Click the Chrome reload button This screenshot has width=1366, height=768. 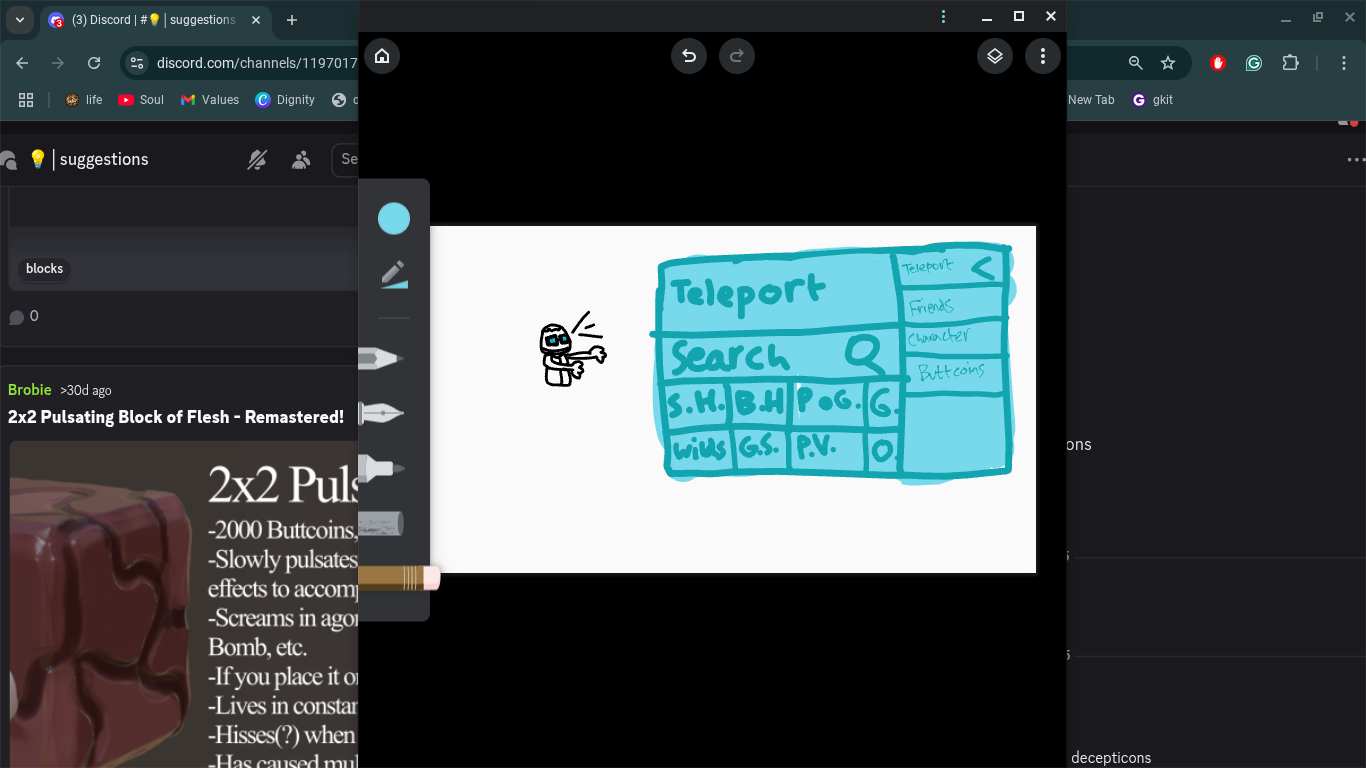94,63
